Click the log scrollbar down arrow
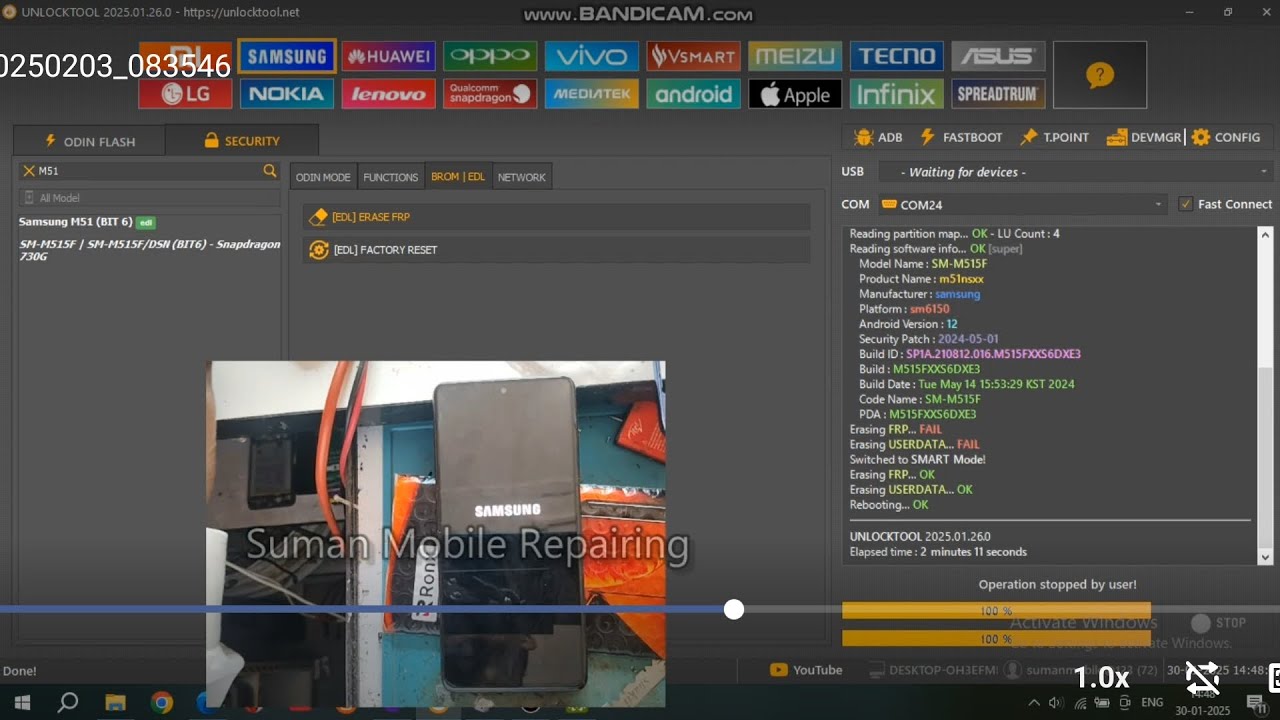The width and height of the screenshot is (1280, 720). 1265,557
